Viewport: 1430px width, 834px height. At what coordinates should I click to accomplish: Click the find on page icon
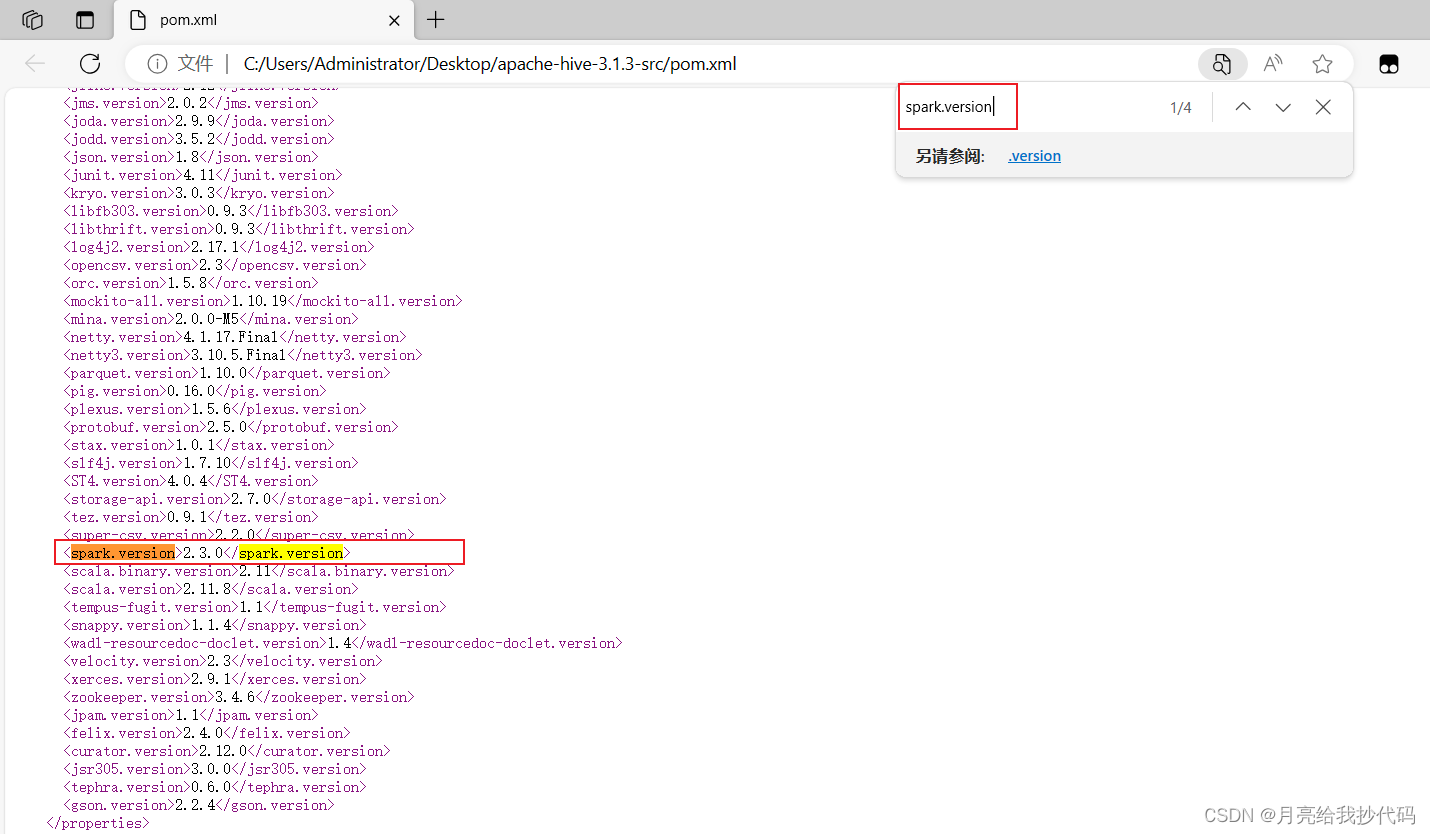click(x=1222, y=64)
